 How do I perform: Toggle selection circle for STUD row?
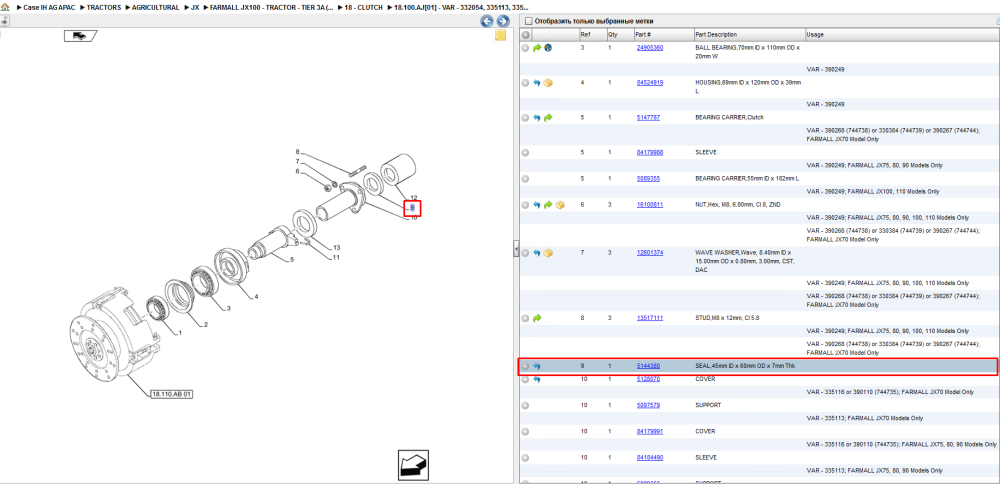coord(526,318)
